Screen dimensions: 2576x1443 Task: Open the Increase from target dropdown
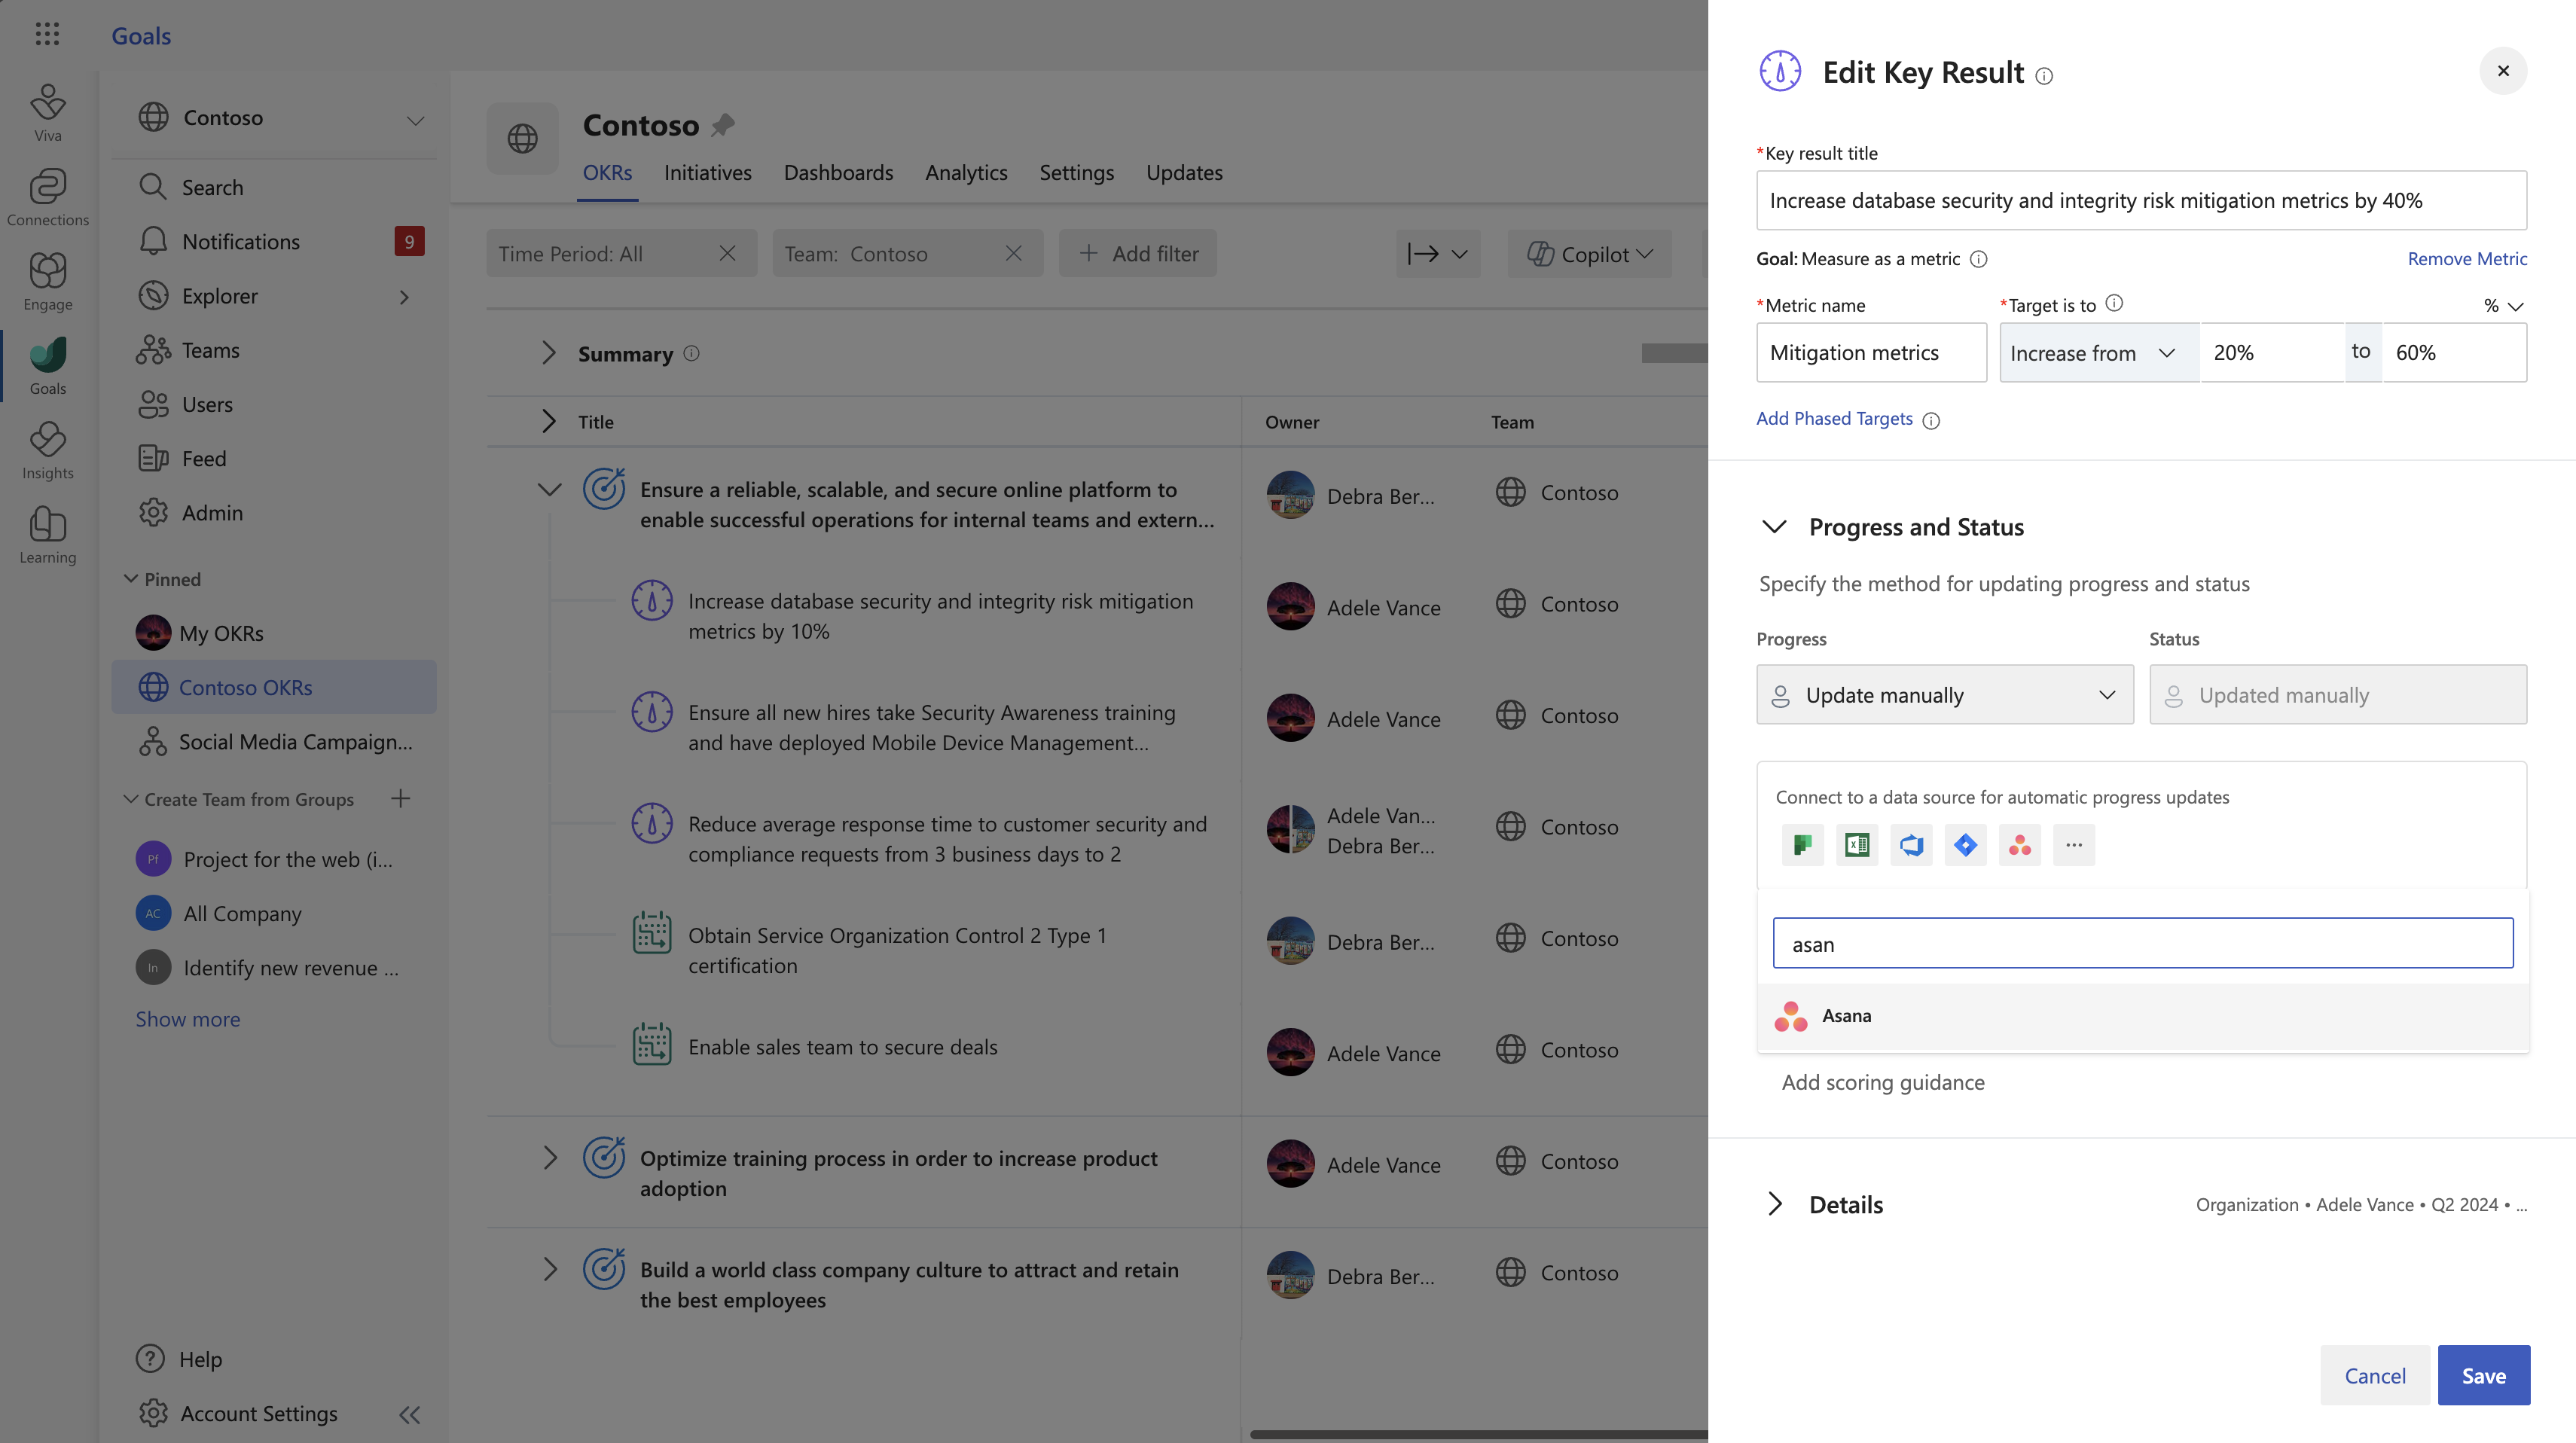(x=2098, y=353)
